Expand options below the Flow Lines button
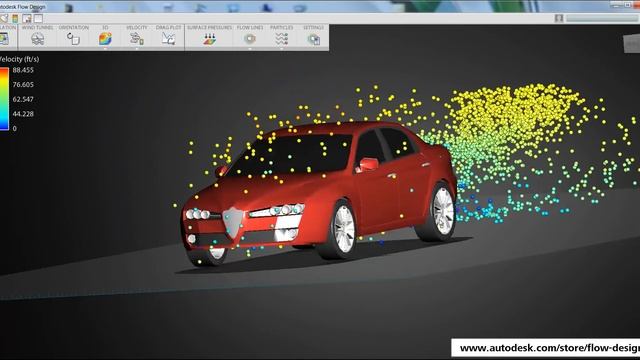 tap(250, 49)
